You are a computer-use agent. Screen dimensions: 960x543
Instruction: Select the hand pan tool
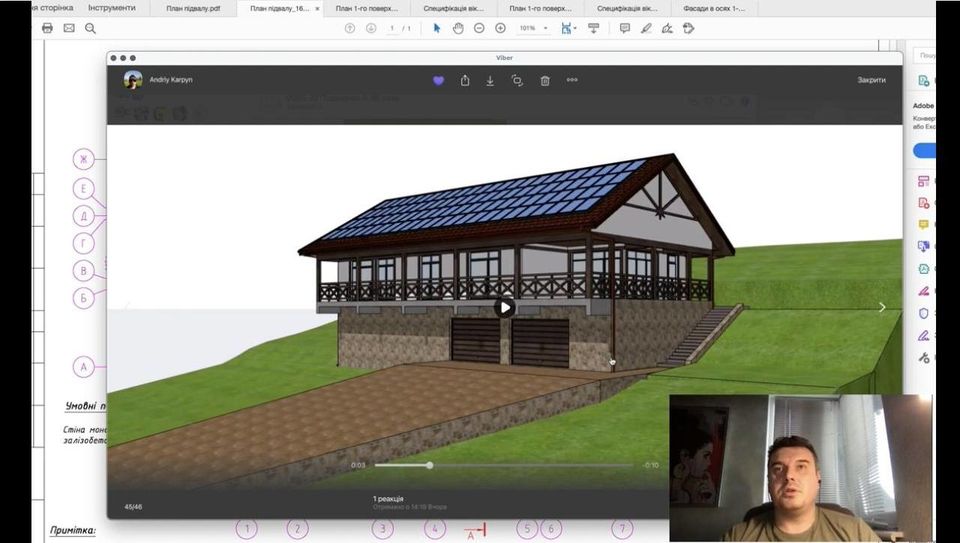[458, 28]
